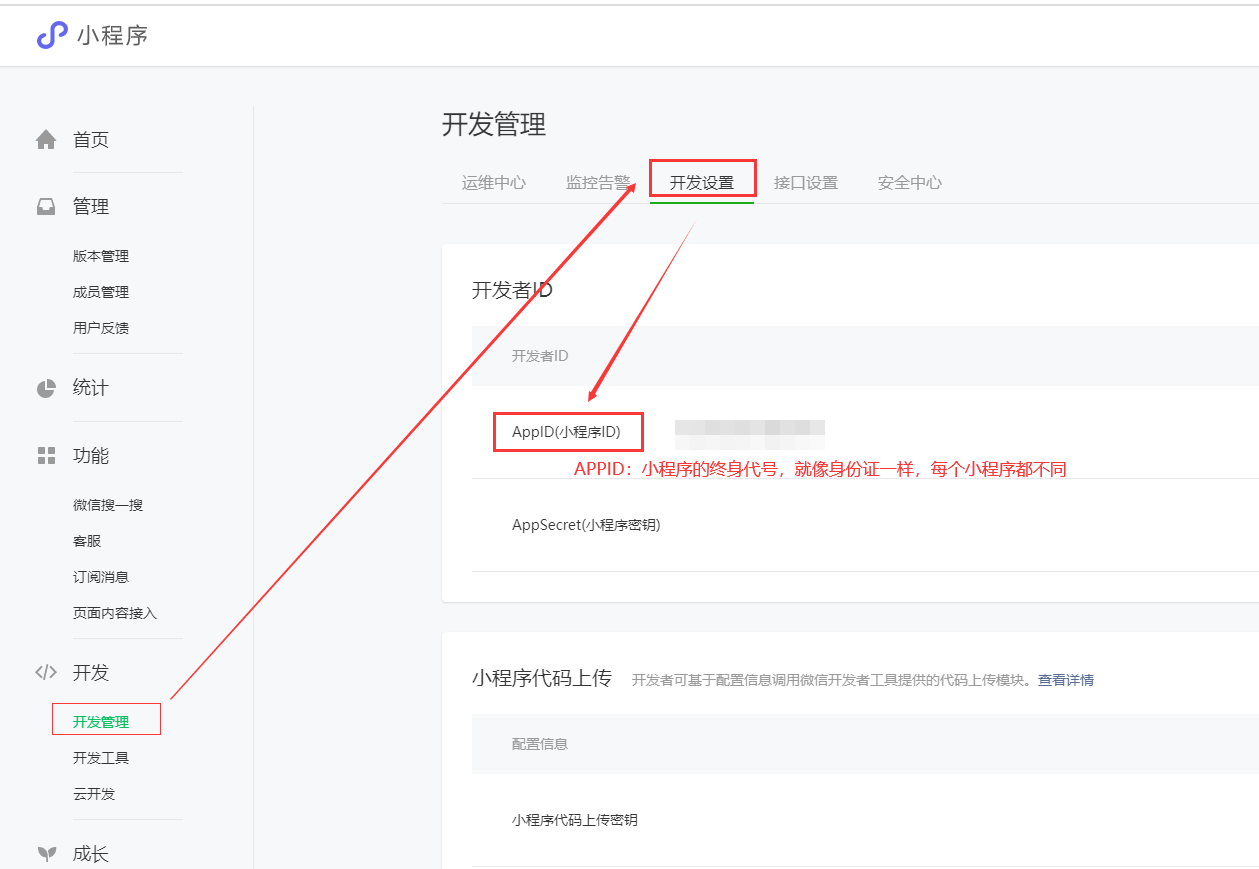Switch to the 监控告警 tab
The height and width of the screenshot is (869, 1259).
point(598,183)
